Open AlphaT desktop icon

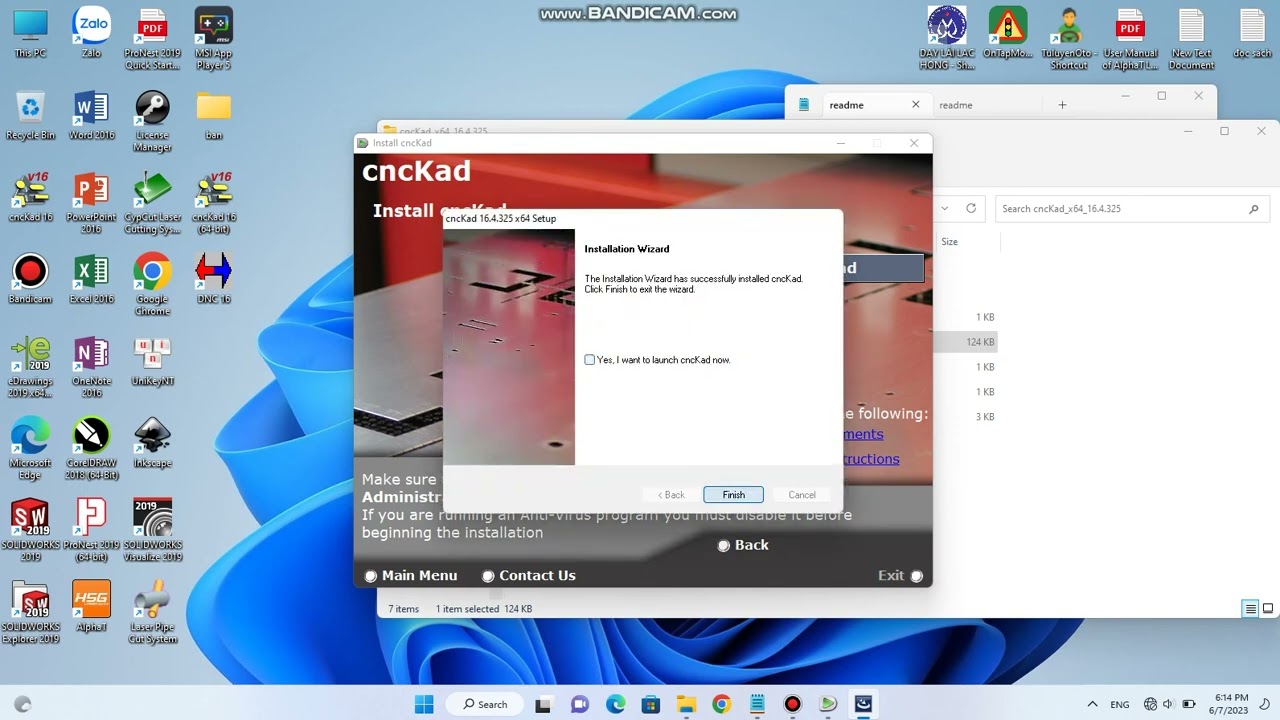coord(91,607)
